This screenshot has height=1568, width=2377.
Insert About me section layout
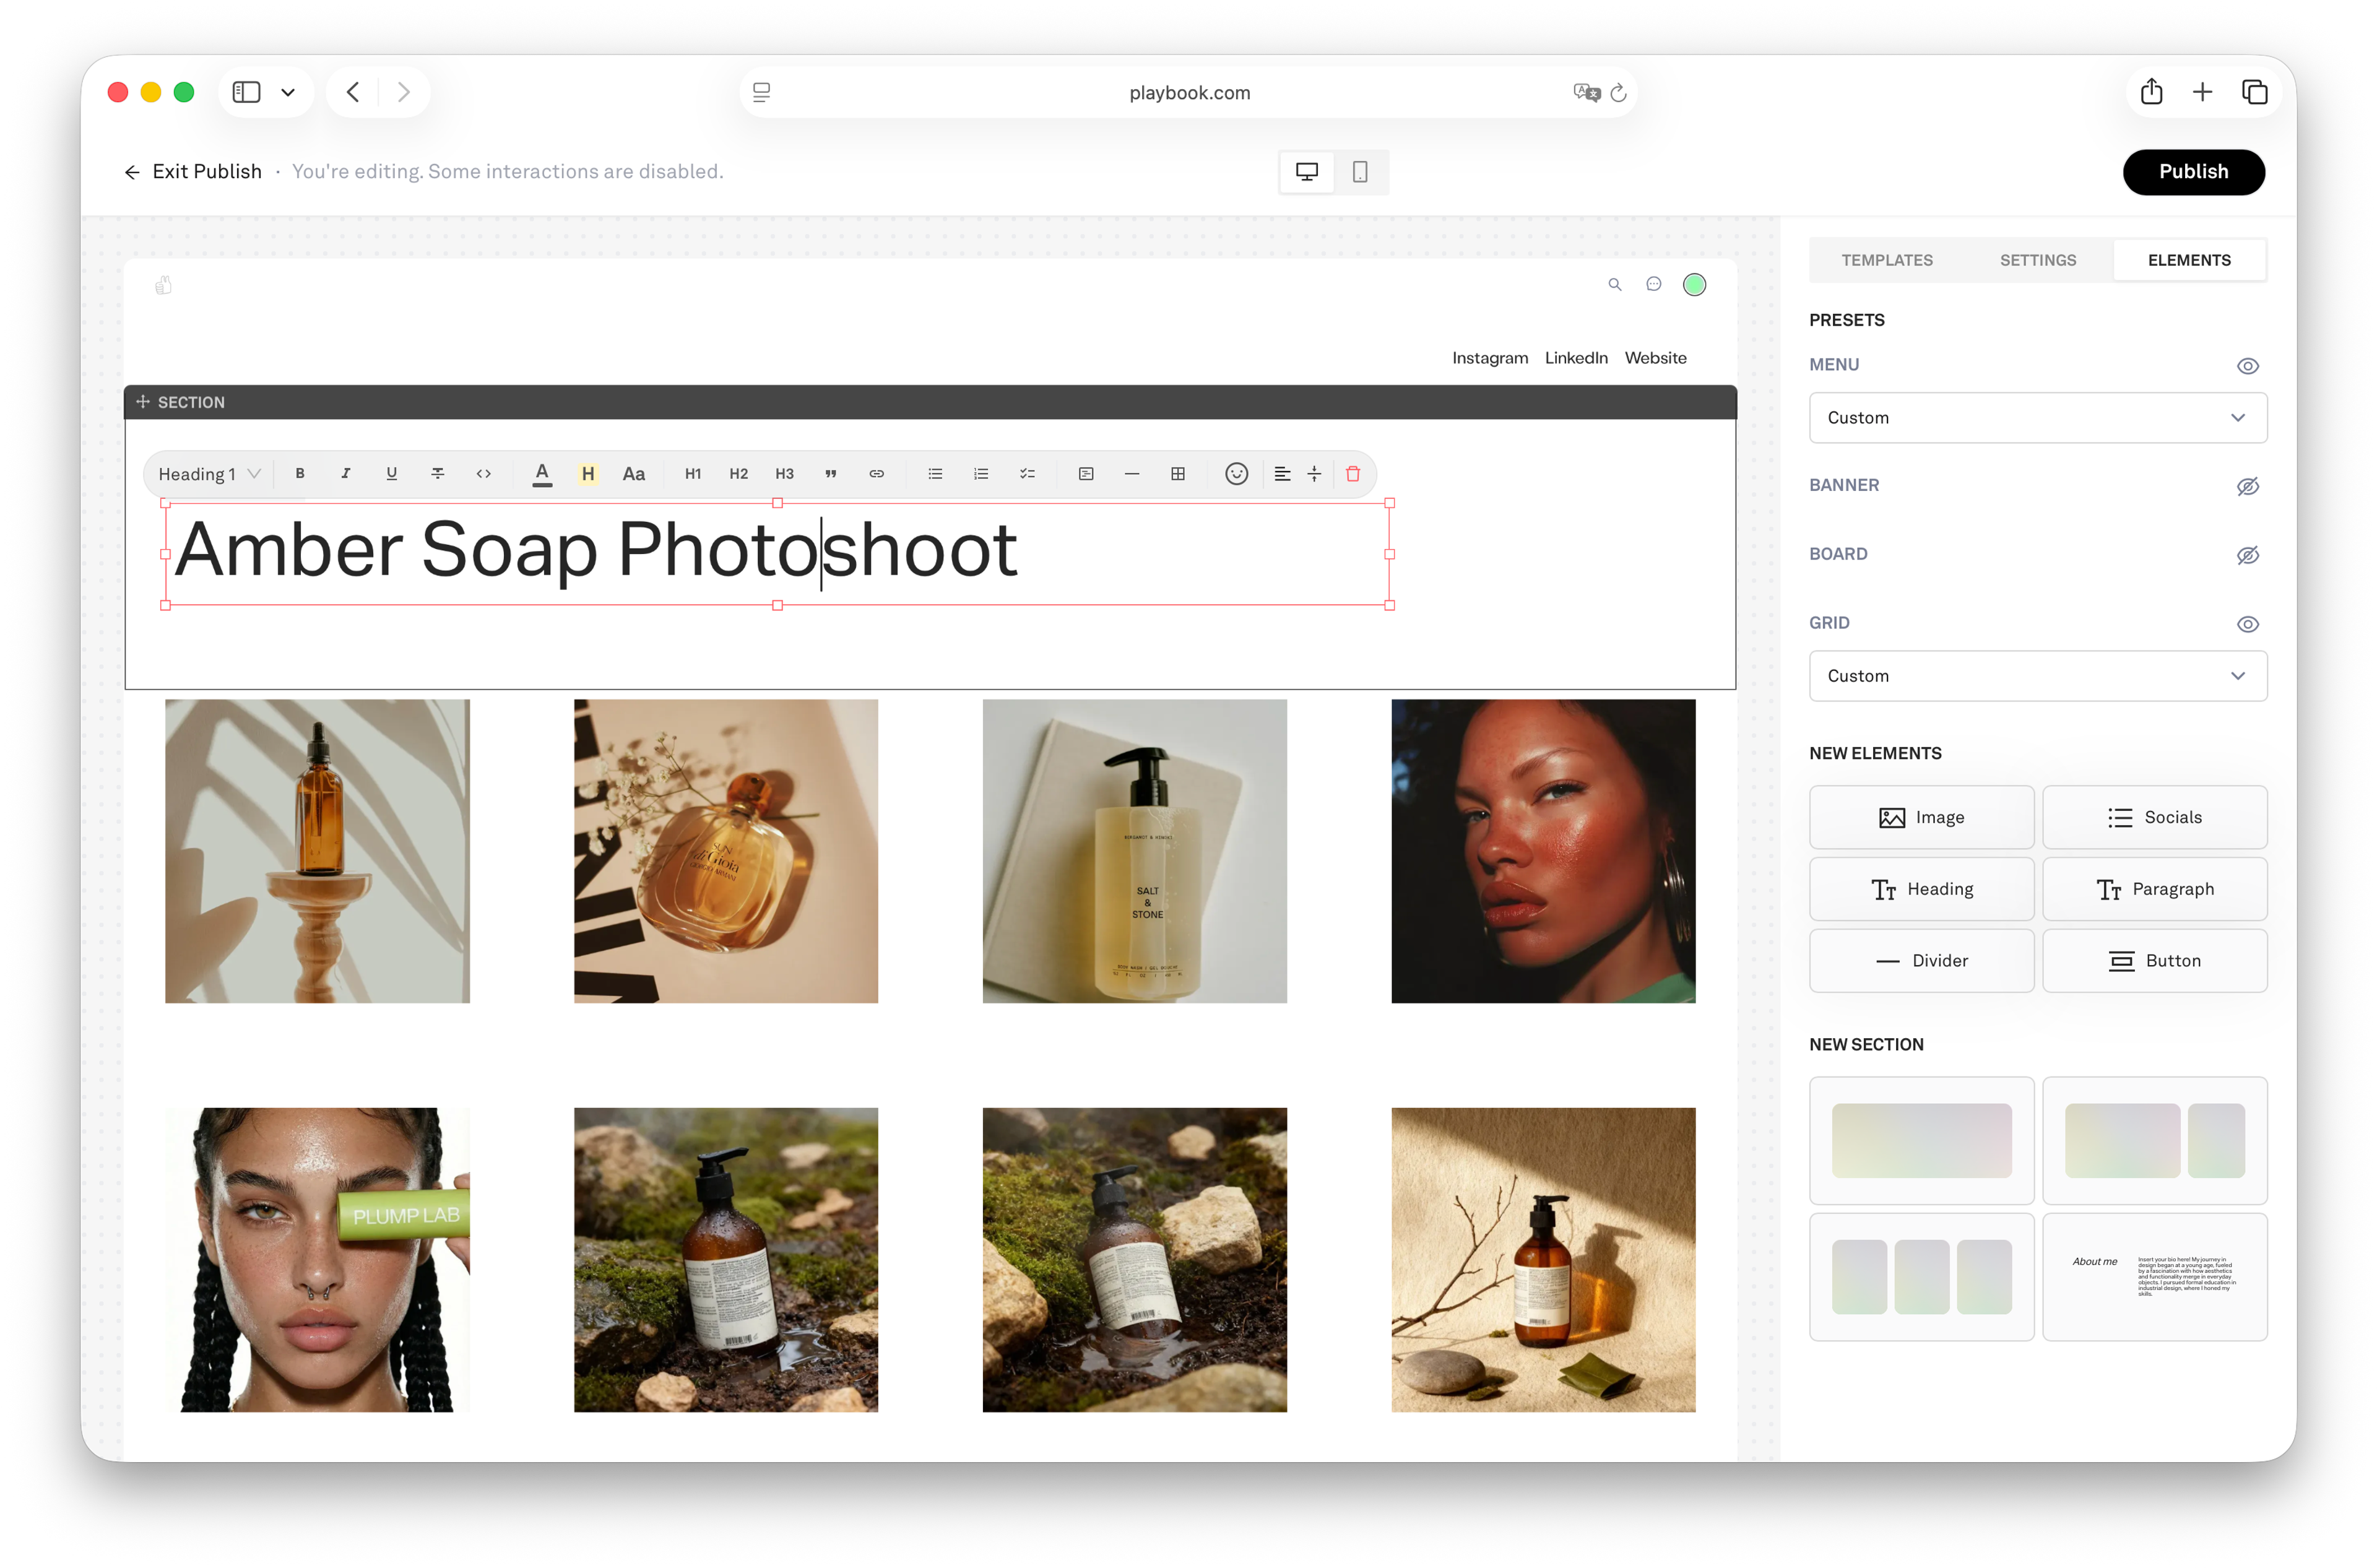pyautogui.click(x=2154, y=1277)
